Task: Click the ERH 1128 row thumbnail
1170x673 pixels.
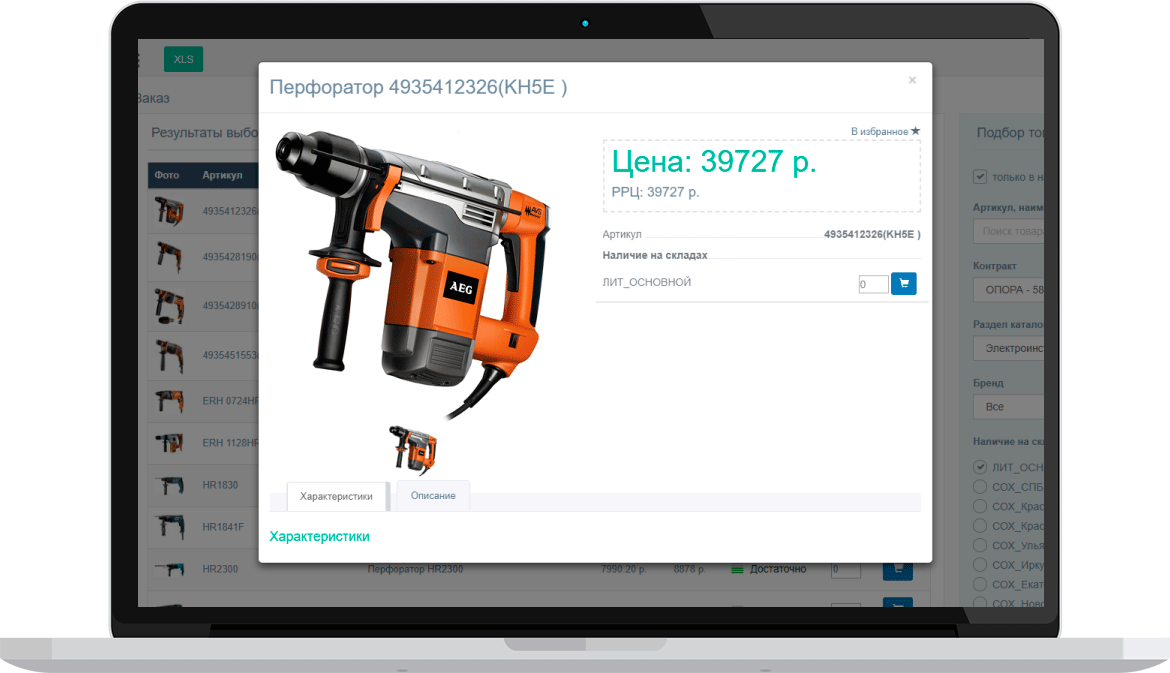Action: (x=169, y=442)
